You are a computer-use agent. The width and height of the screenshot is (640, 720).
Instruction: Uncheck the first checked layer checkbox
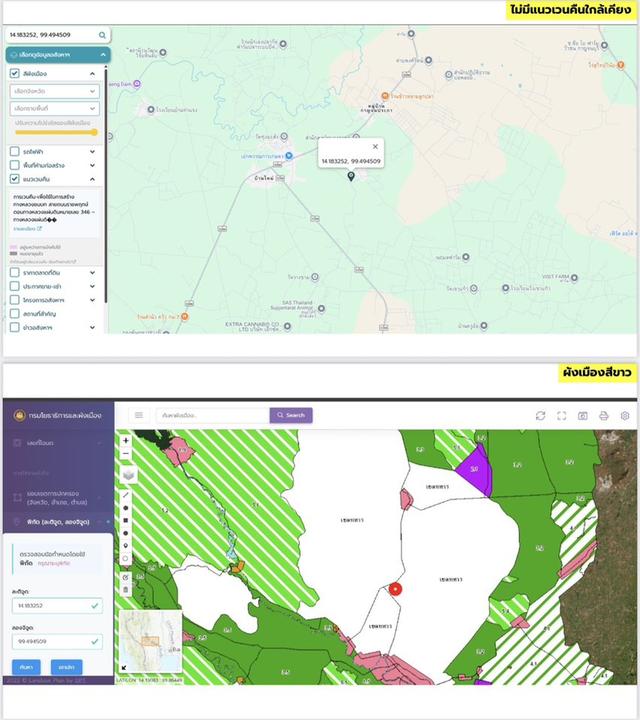coord(14,73)
